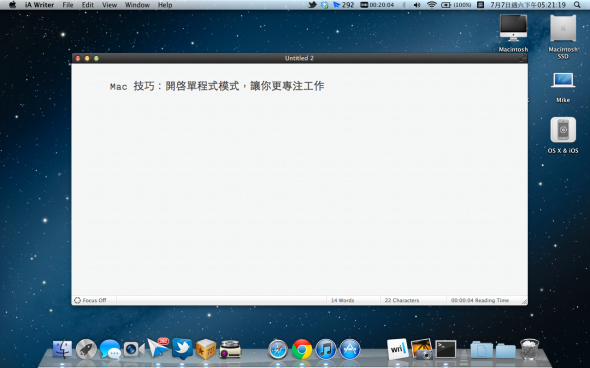Open the volume menu bar icon
The width and height of the screenshot is (590, 368).
(417, 5)
